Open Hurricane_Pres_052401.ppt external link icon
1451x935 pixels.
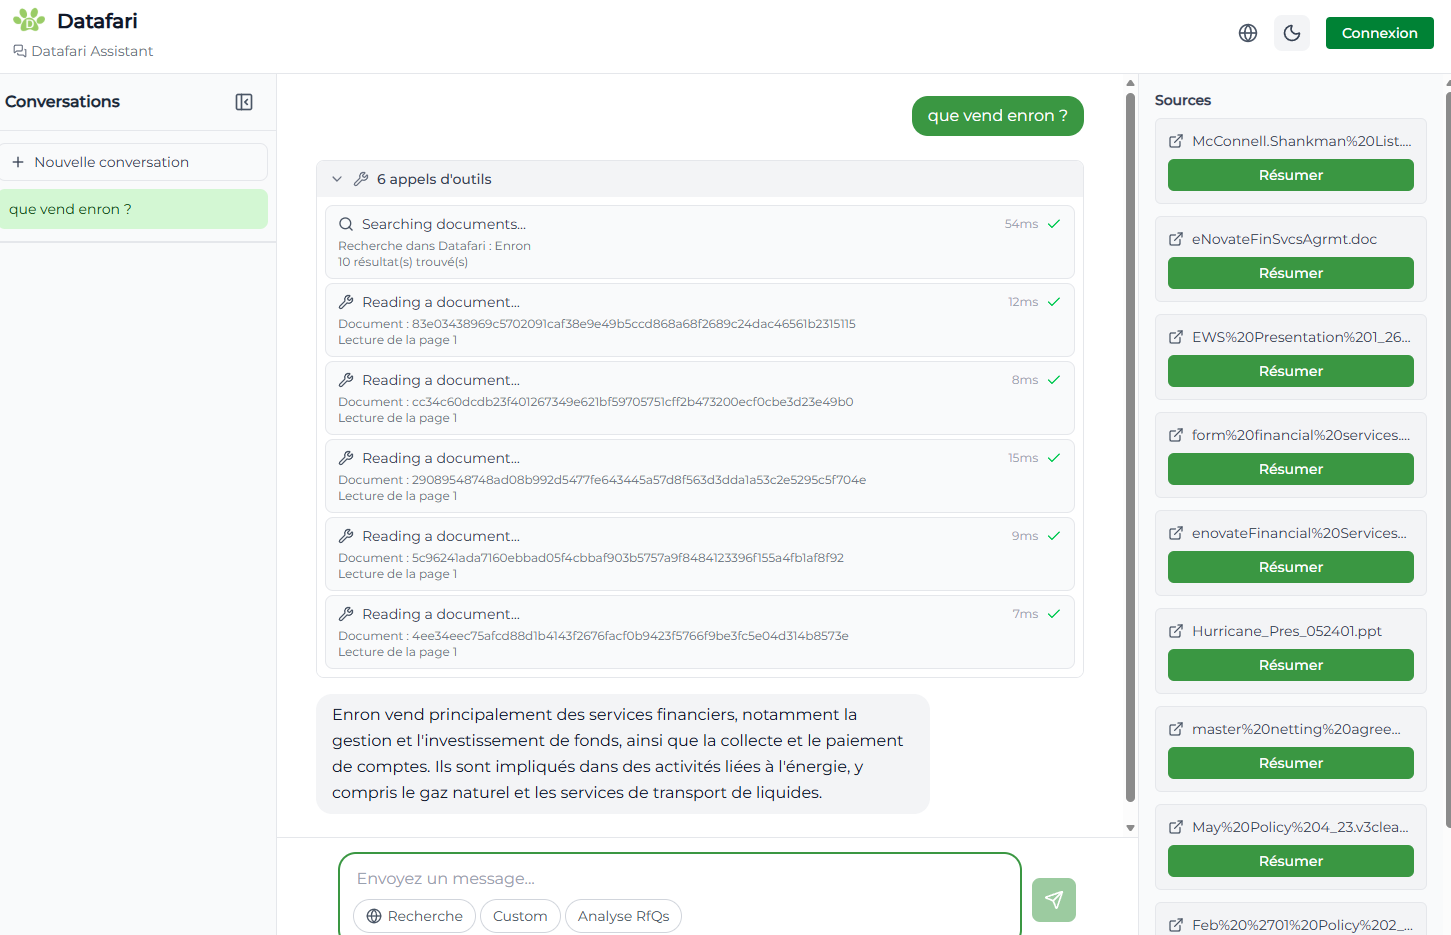(x=1176, y=631)
